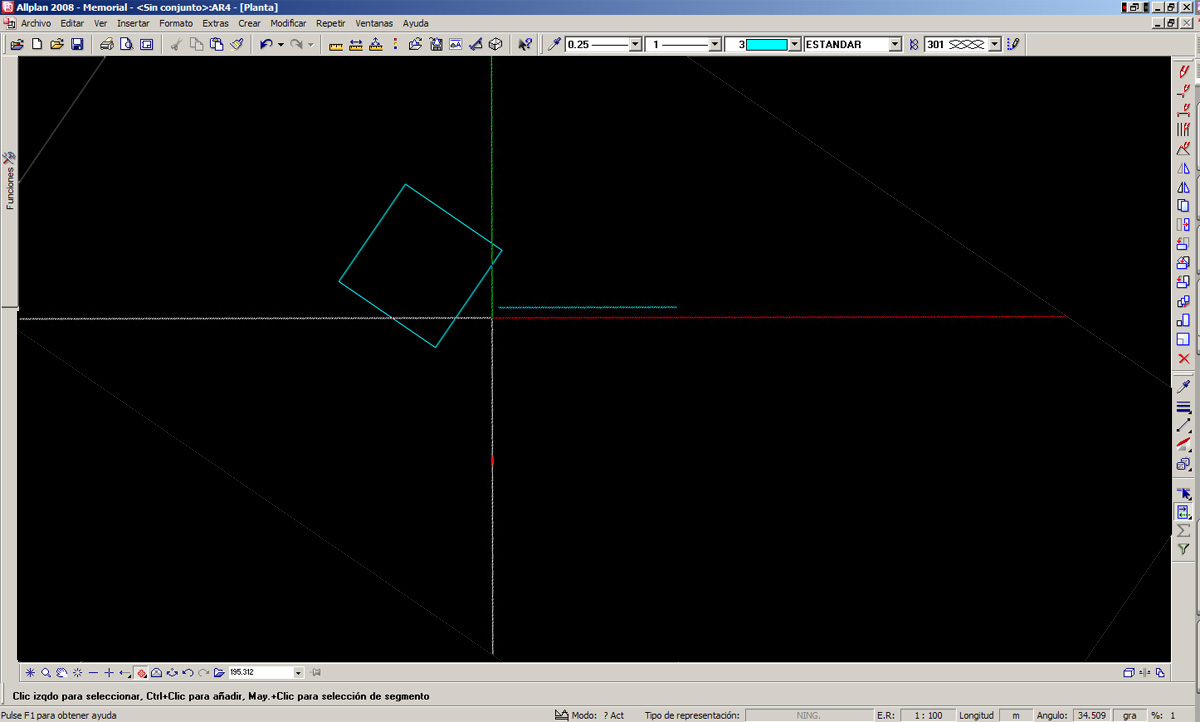Click the open folder icon in view bar

219,673
